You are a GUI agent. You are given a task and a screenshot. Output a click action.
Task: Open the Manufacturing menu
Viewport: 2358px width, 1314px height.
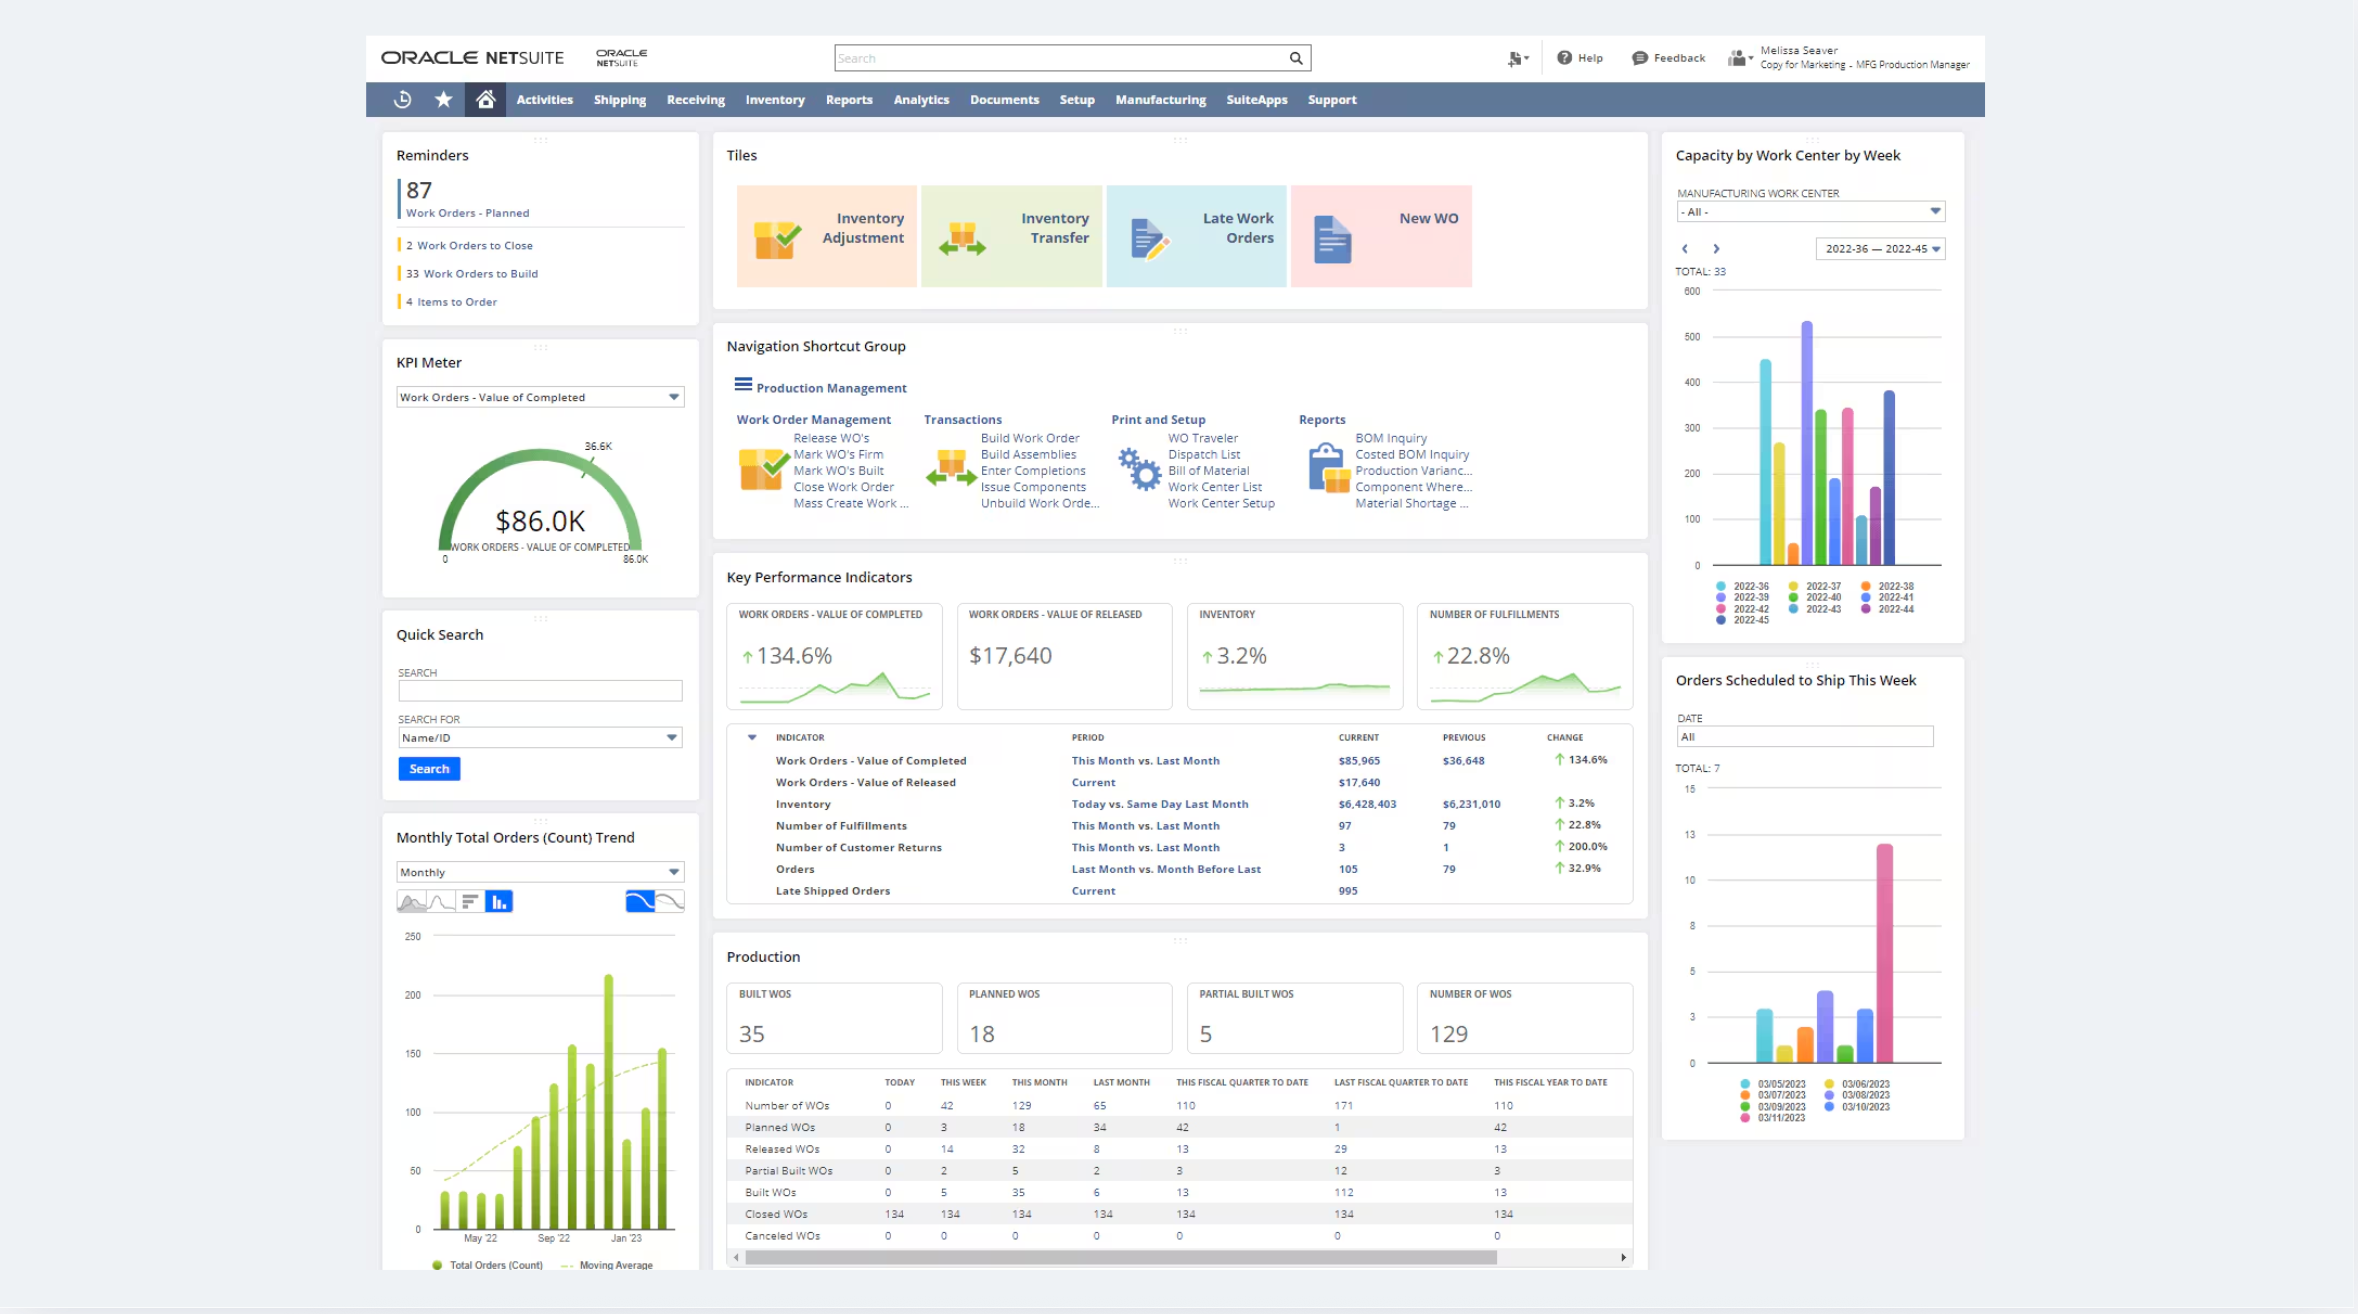pos(1161,100)
